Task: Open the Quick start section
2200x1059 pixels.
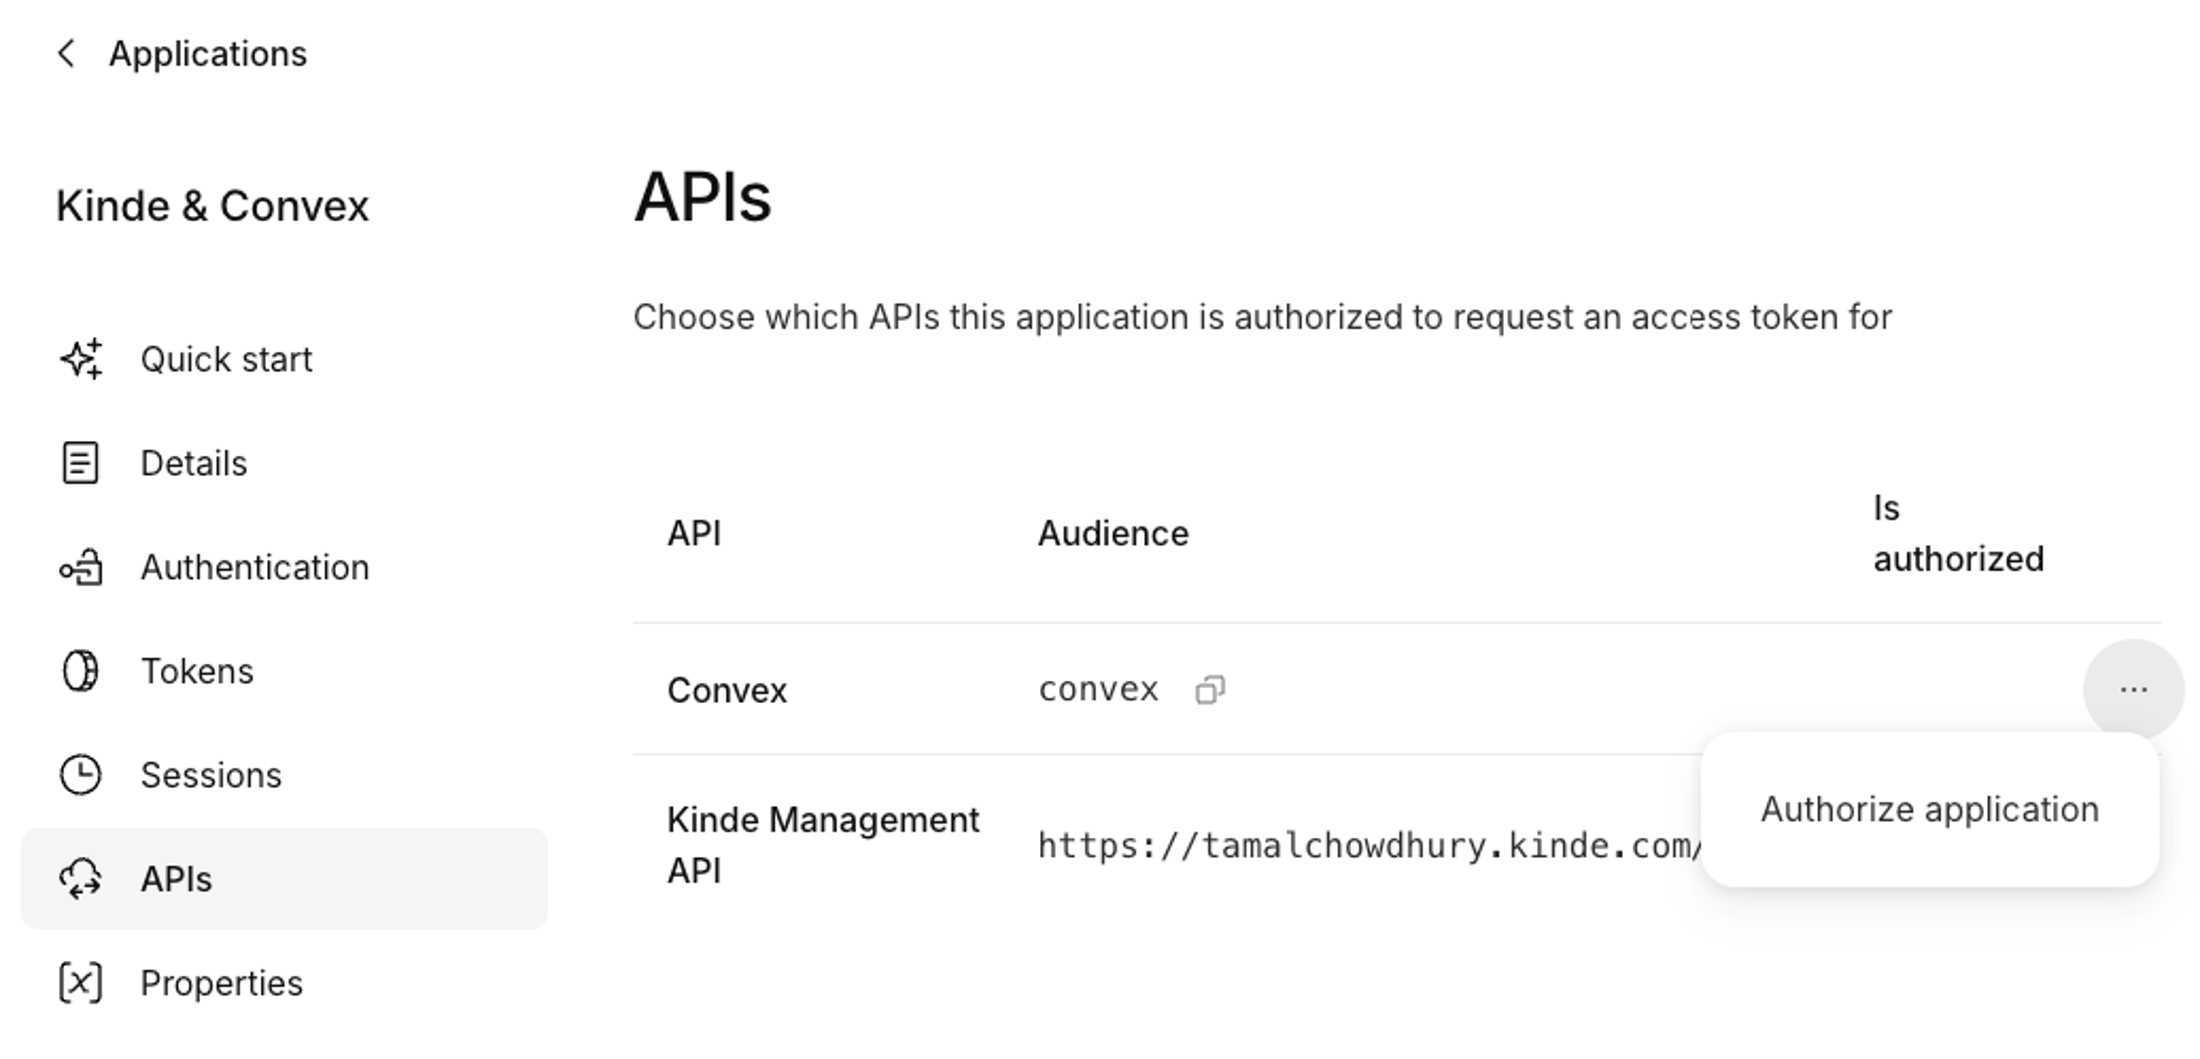Action: coord(227,358)
